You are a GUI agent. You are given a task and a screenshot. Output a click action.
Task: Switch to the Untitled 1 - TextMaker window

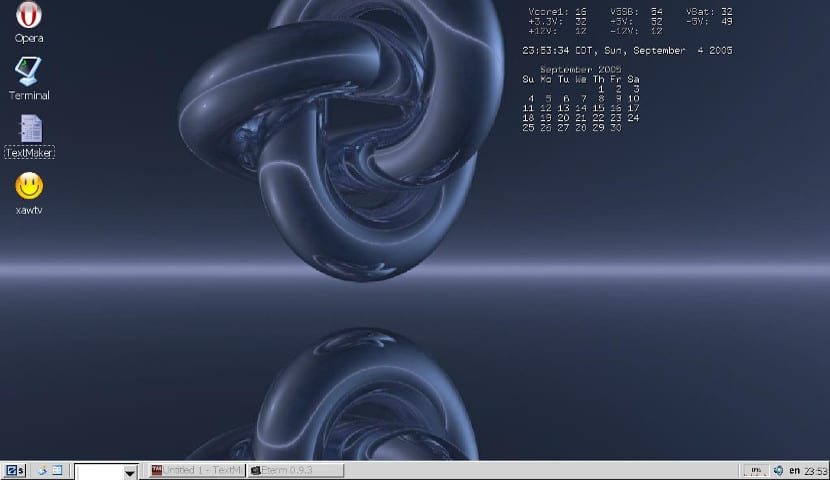tap(196, 470)
